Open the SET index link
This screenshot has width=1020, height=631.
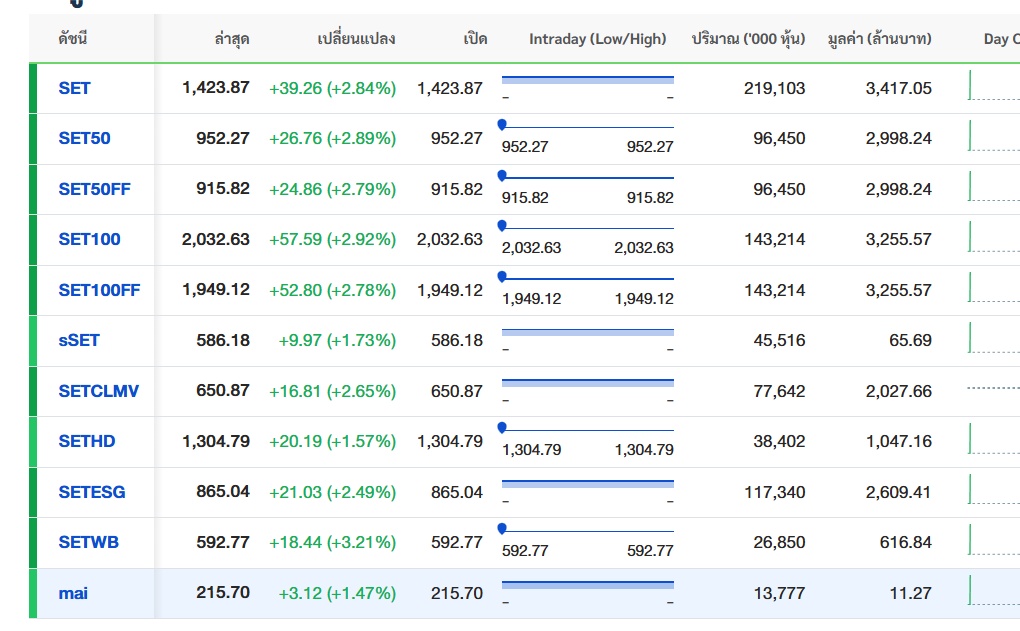coord(74,88)
